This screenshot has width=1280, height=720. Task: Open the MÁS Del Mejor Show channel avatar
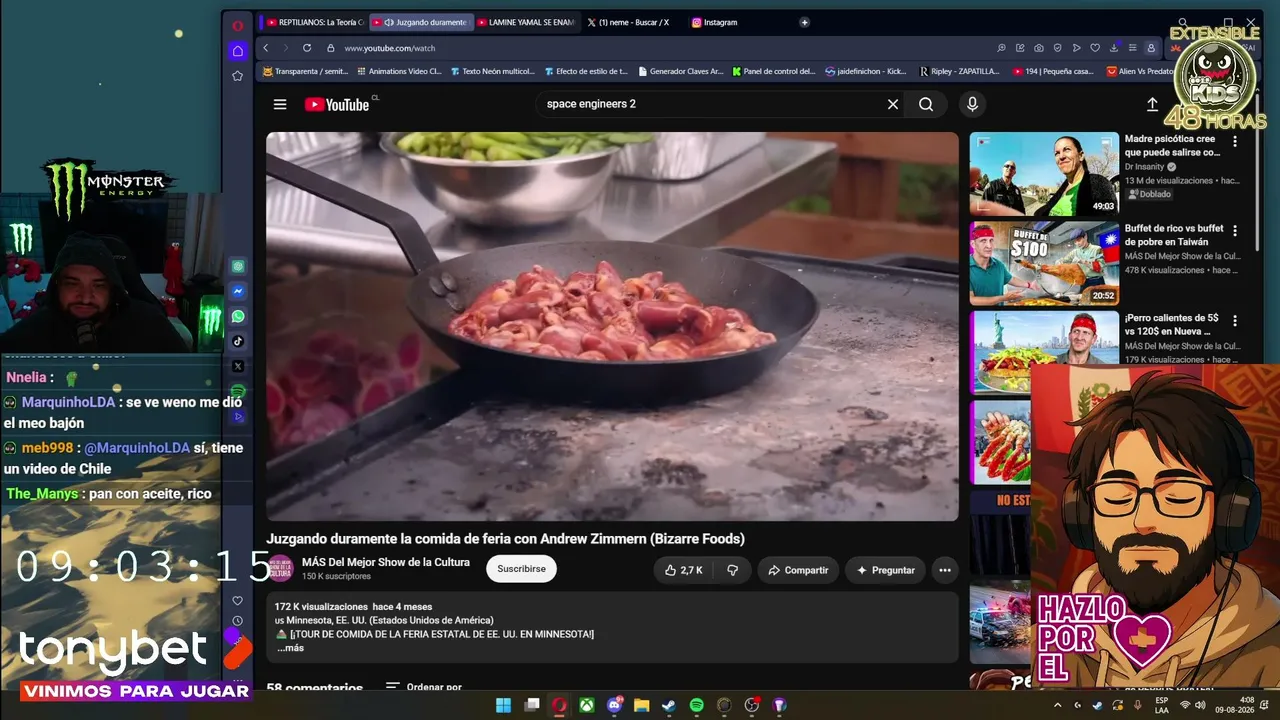pyautogui.click(x=280, y=569)
